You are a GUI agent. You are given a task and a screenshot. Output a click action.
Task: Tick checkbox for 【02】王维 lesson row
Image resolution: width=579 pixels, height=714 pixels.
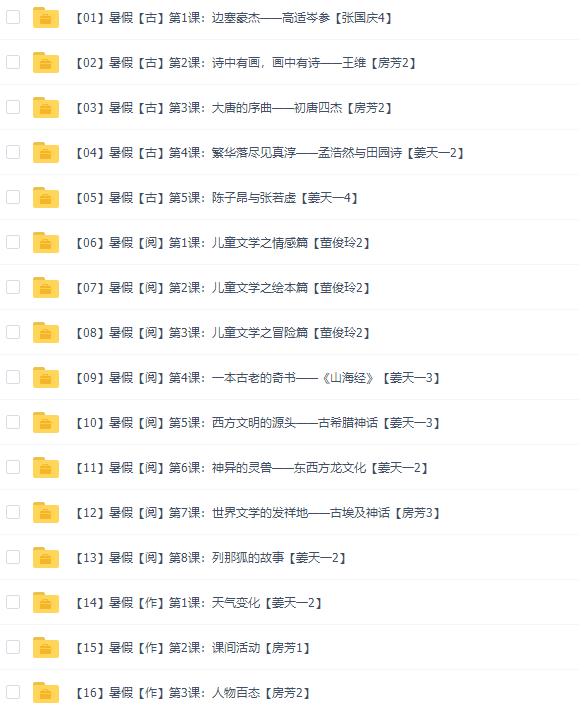13,62
